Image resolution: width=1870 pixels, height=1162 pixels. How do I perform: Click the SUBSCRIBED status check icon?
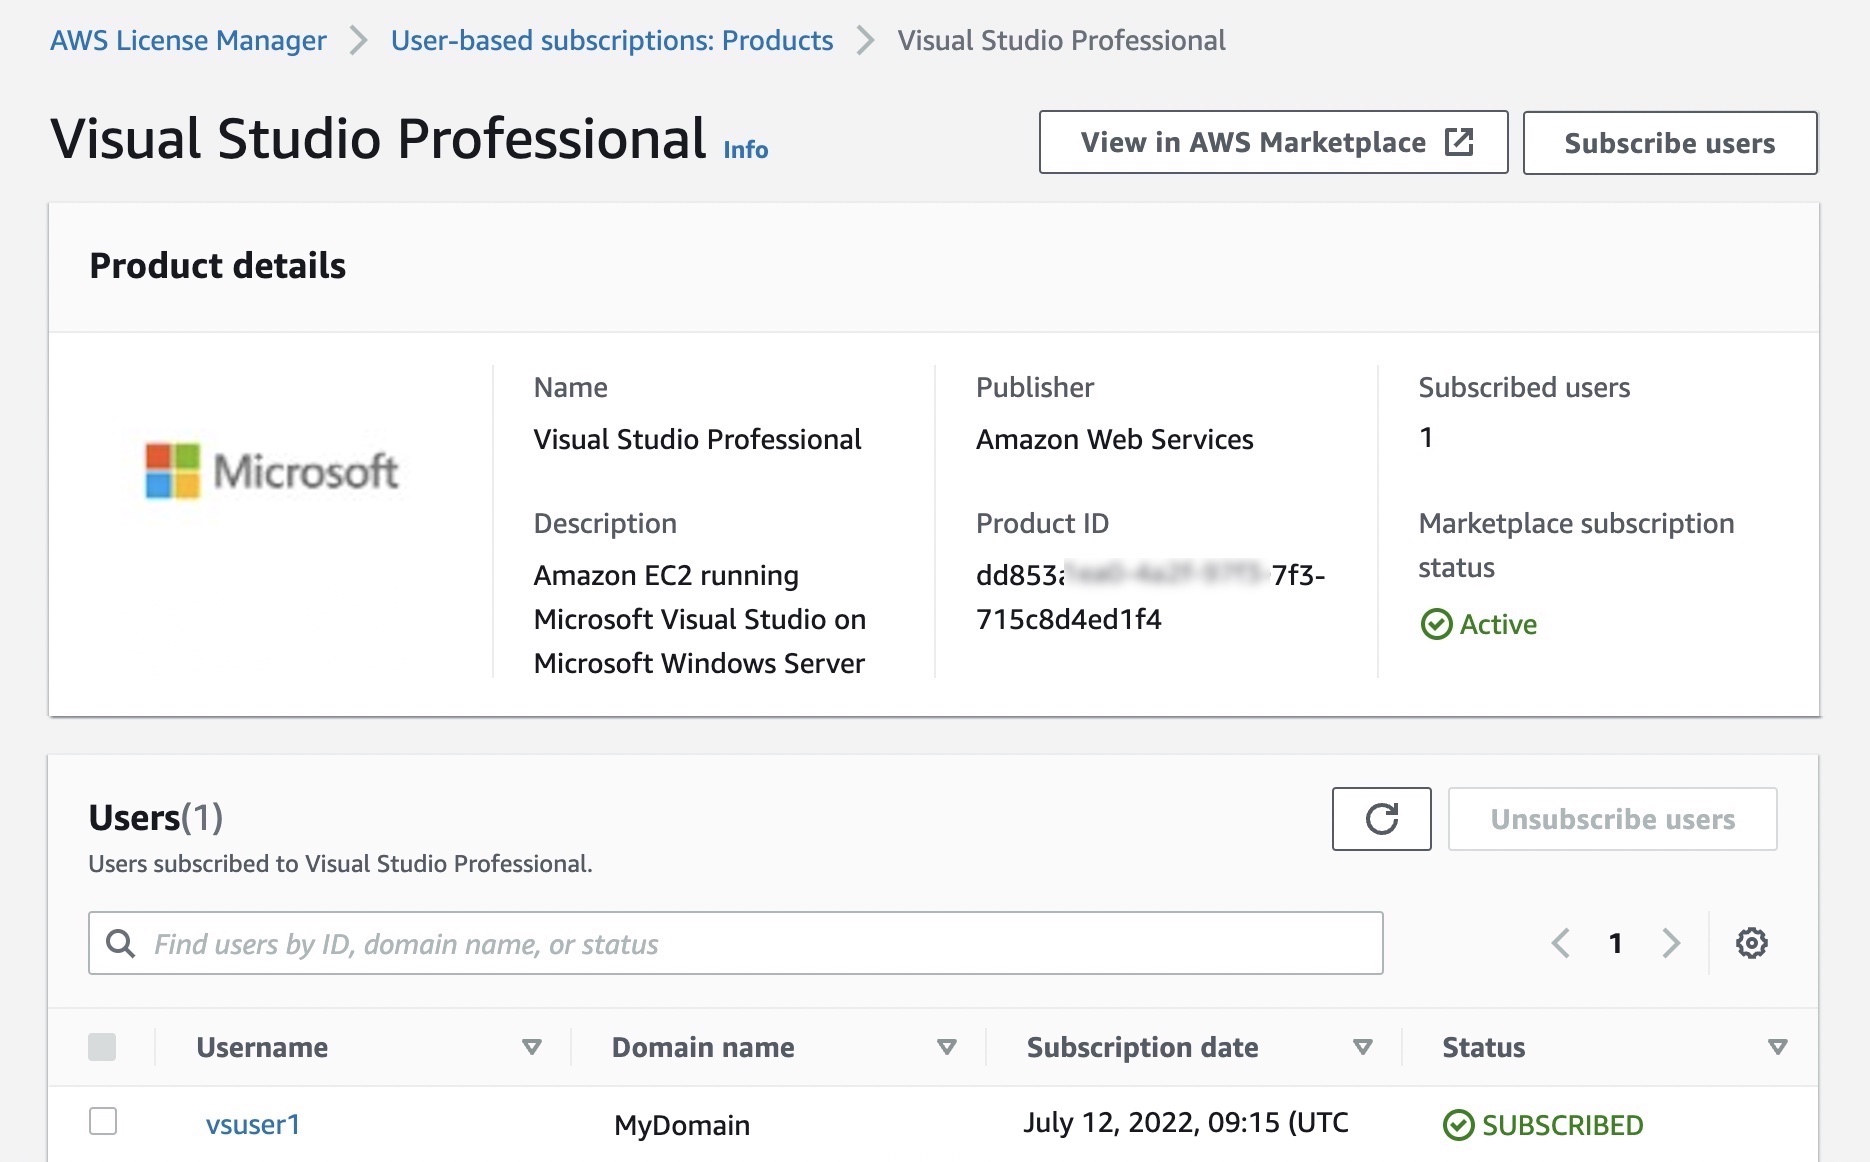tap(1458, 1125)
